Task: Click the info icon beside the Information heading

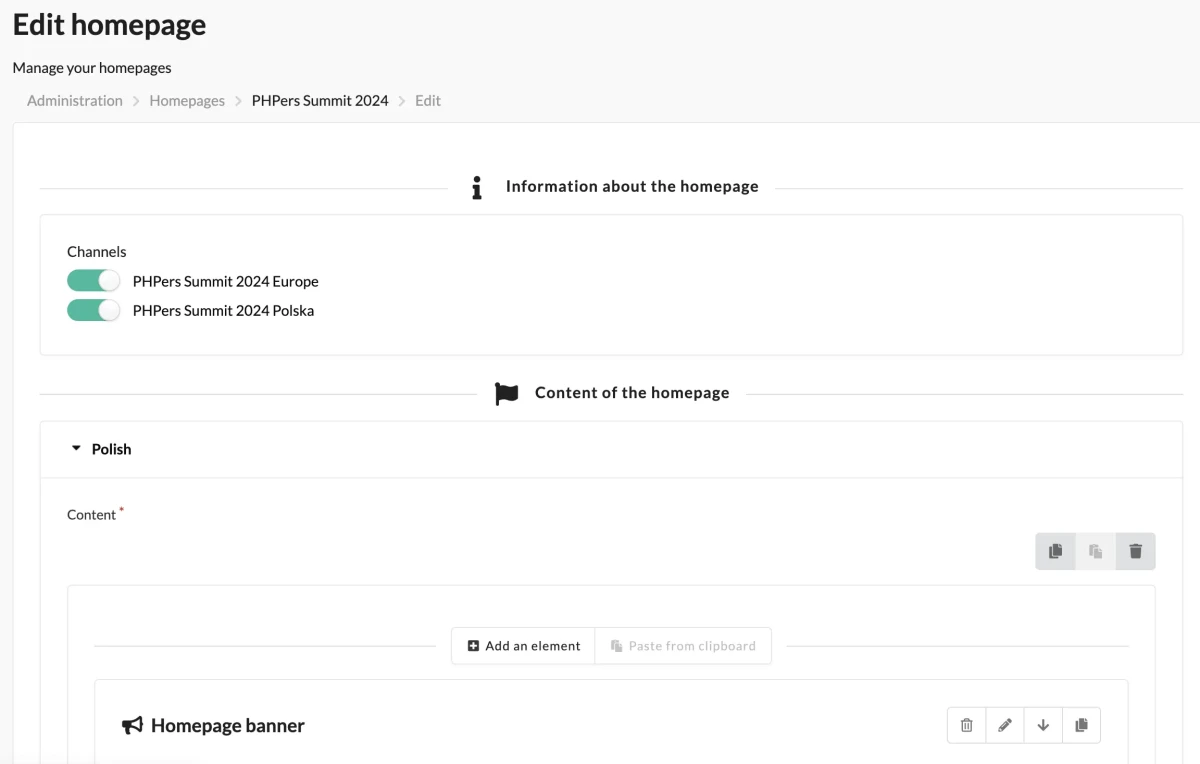Action: pos(477,187)
